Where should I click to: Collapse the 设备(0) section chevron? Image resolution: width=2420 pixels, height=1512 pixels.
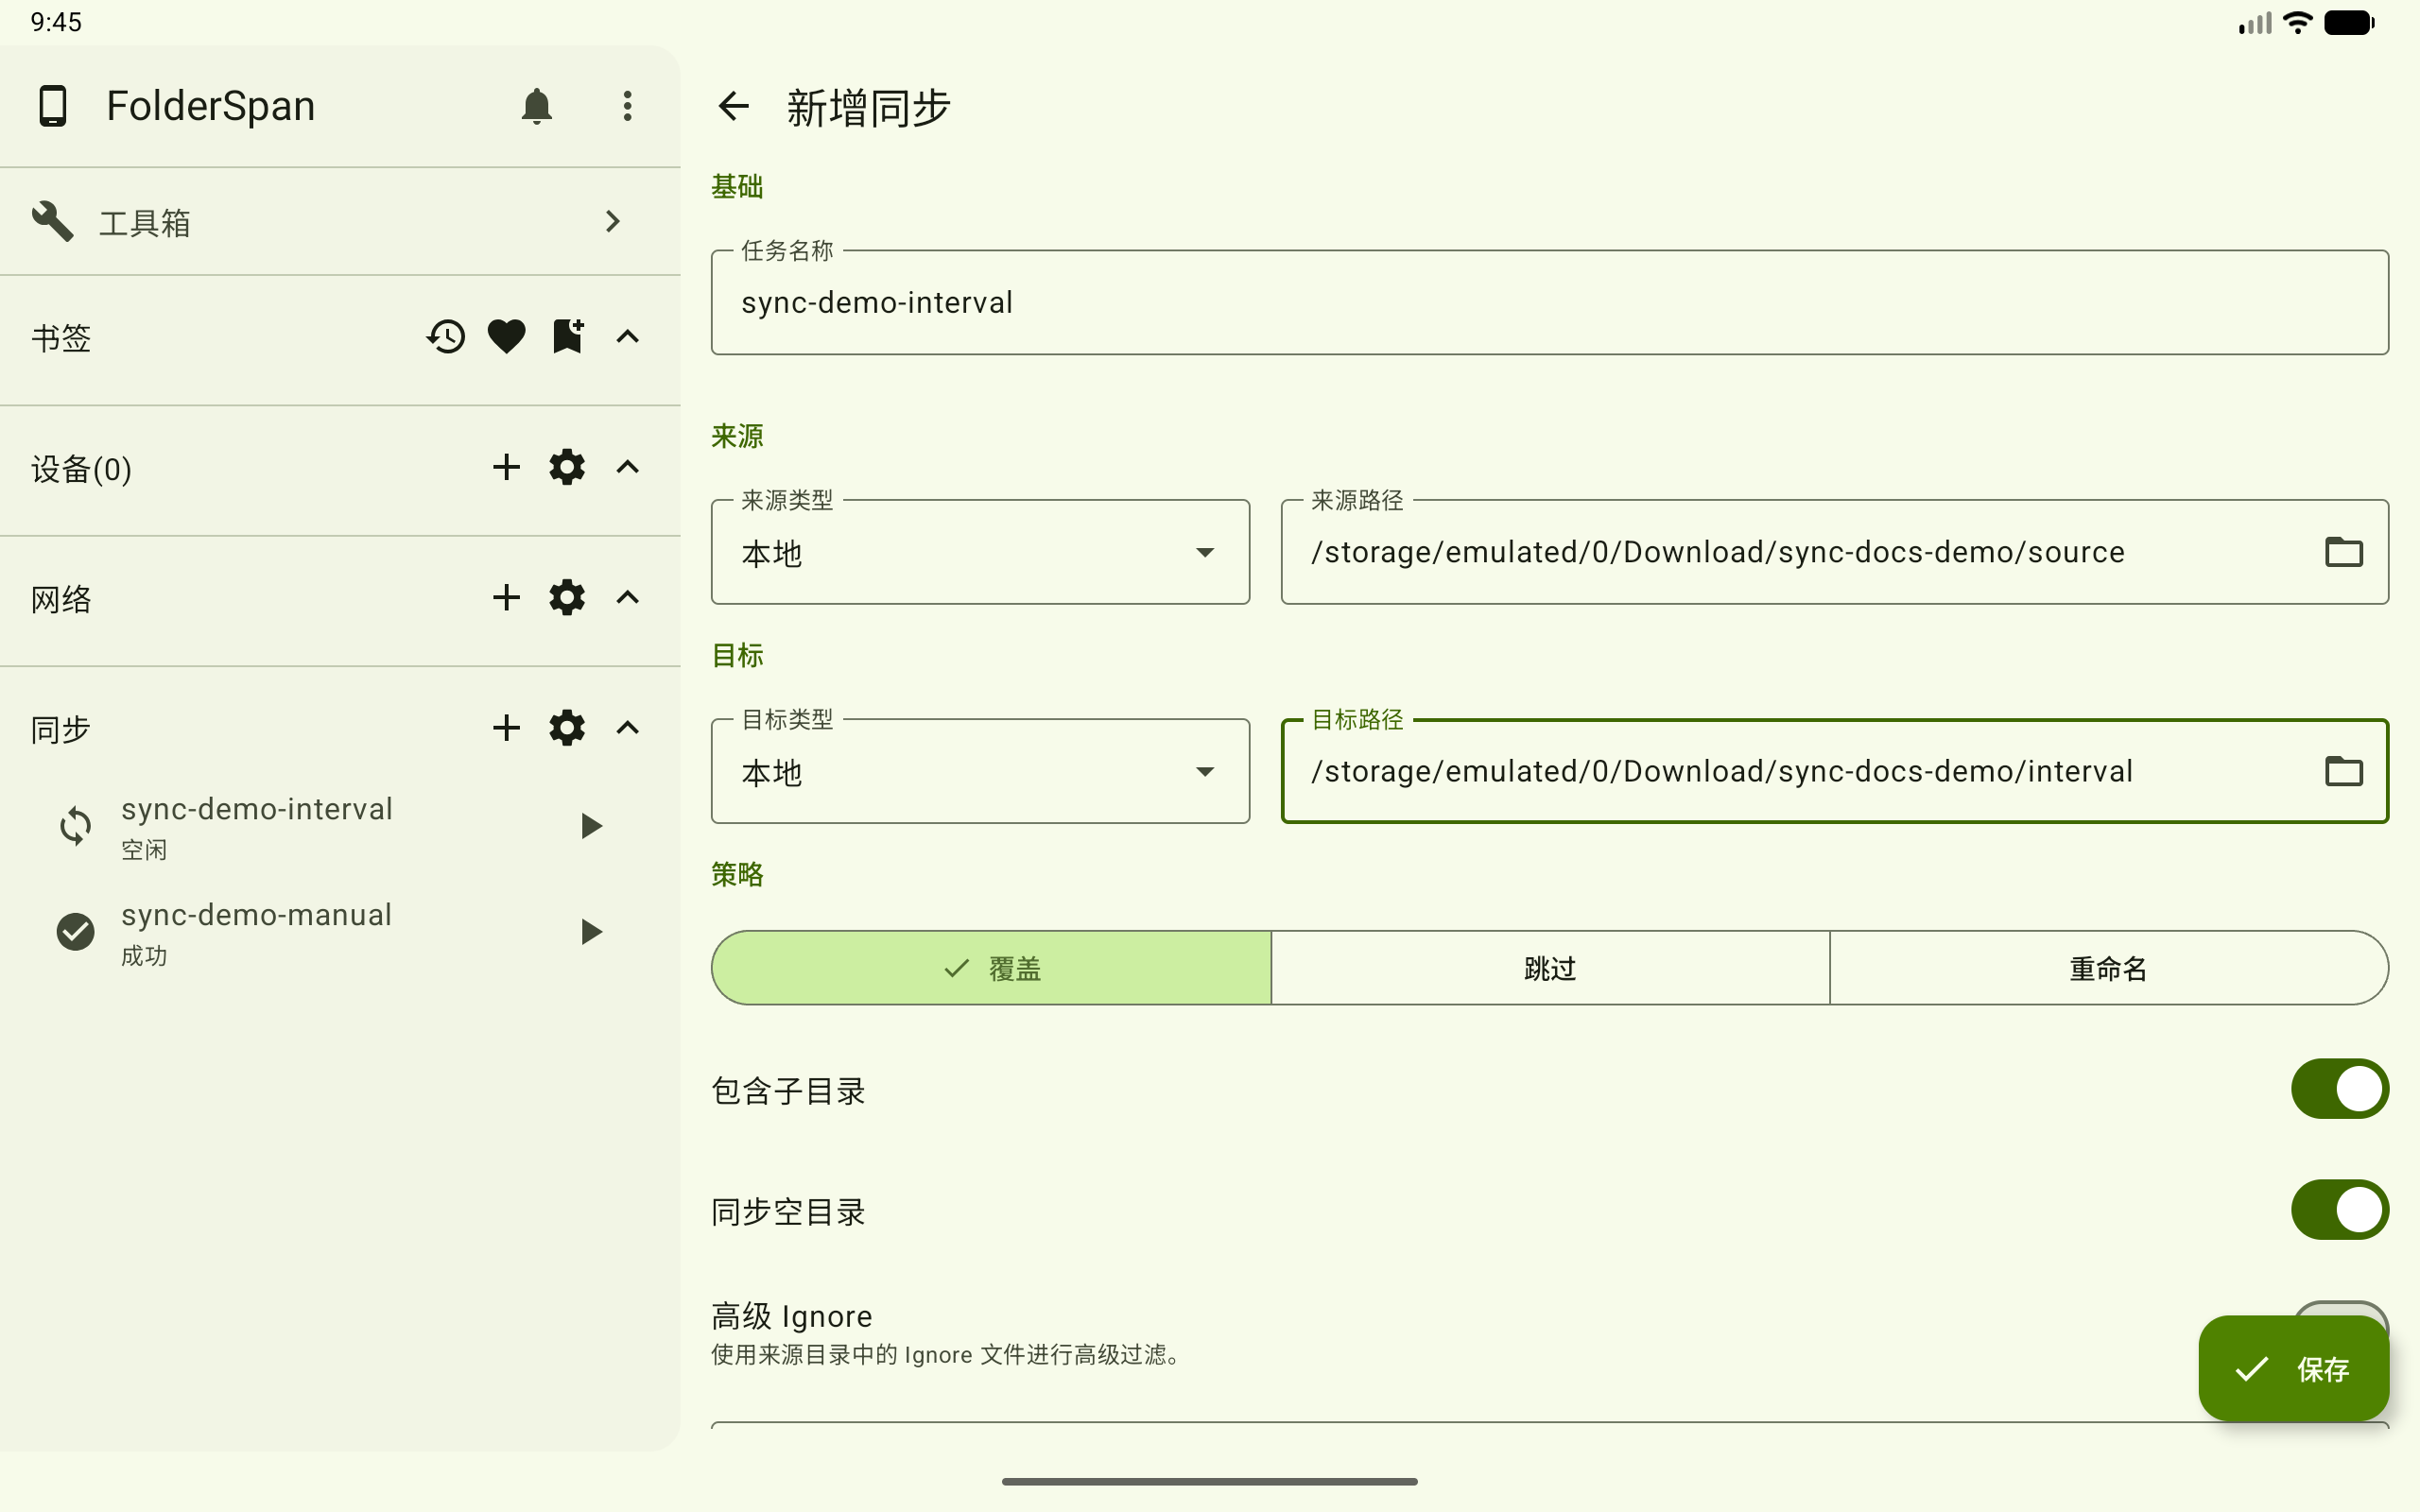click(627, 467)
